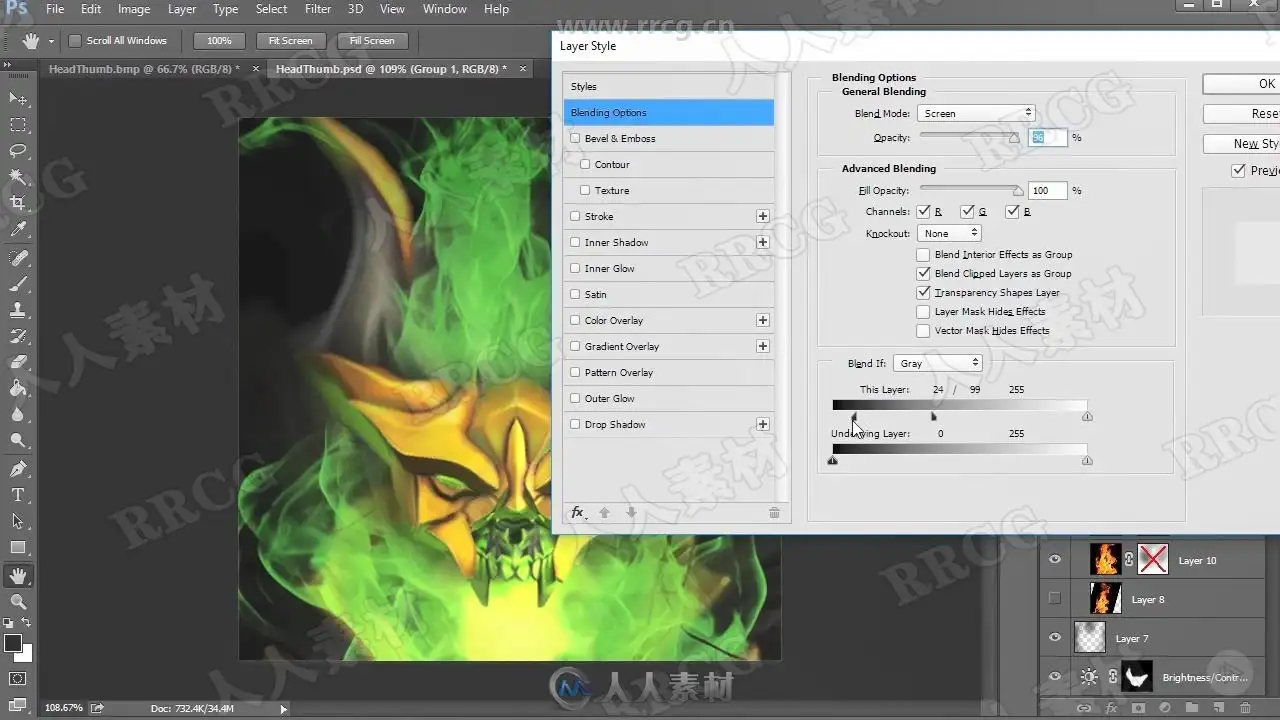The width and height of the screenshot is (1280, 720).
Task: Click the link layers icon in Layers panel
Action: 1084,708
